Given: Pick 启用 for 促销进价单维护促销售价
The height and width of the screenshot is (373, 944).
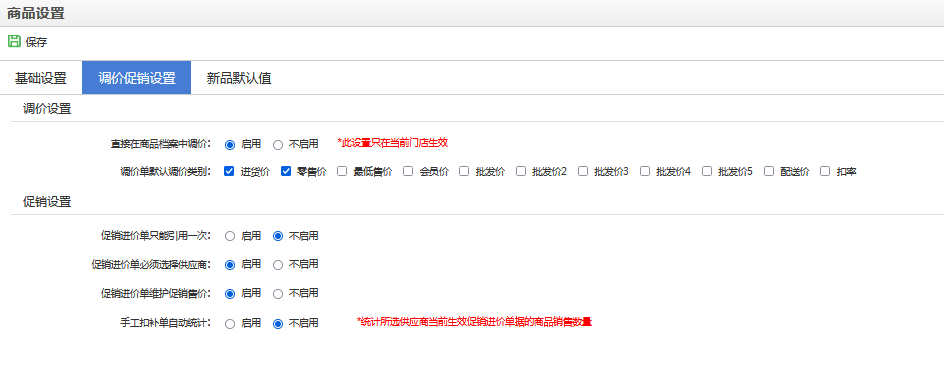Looking at the screenshot, I should pos(229,294).
